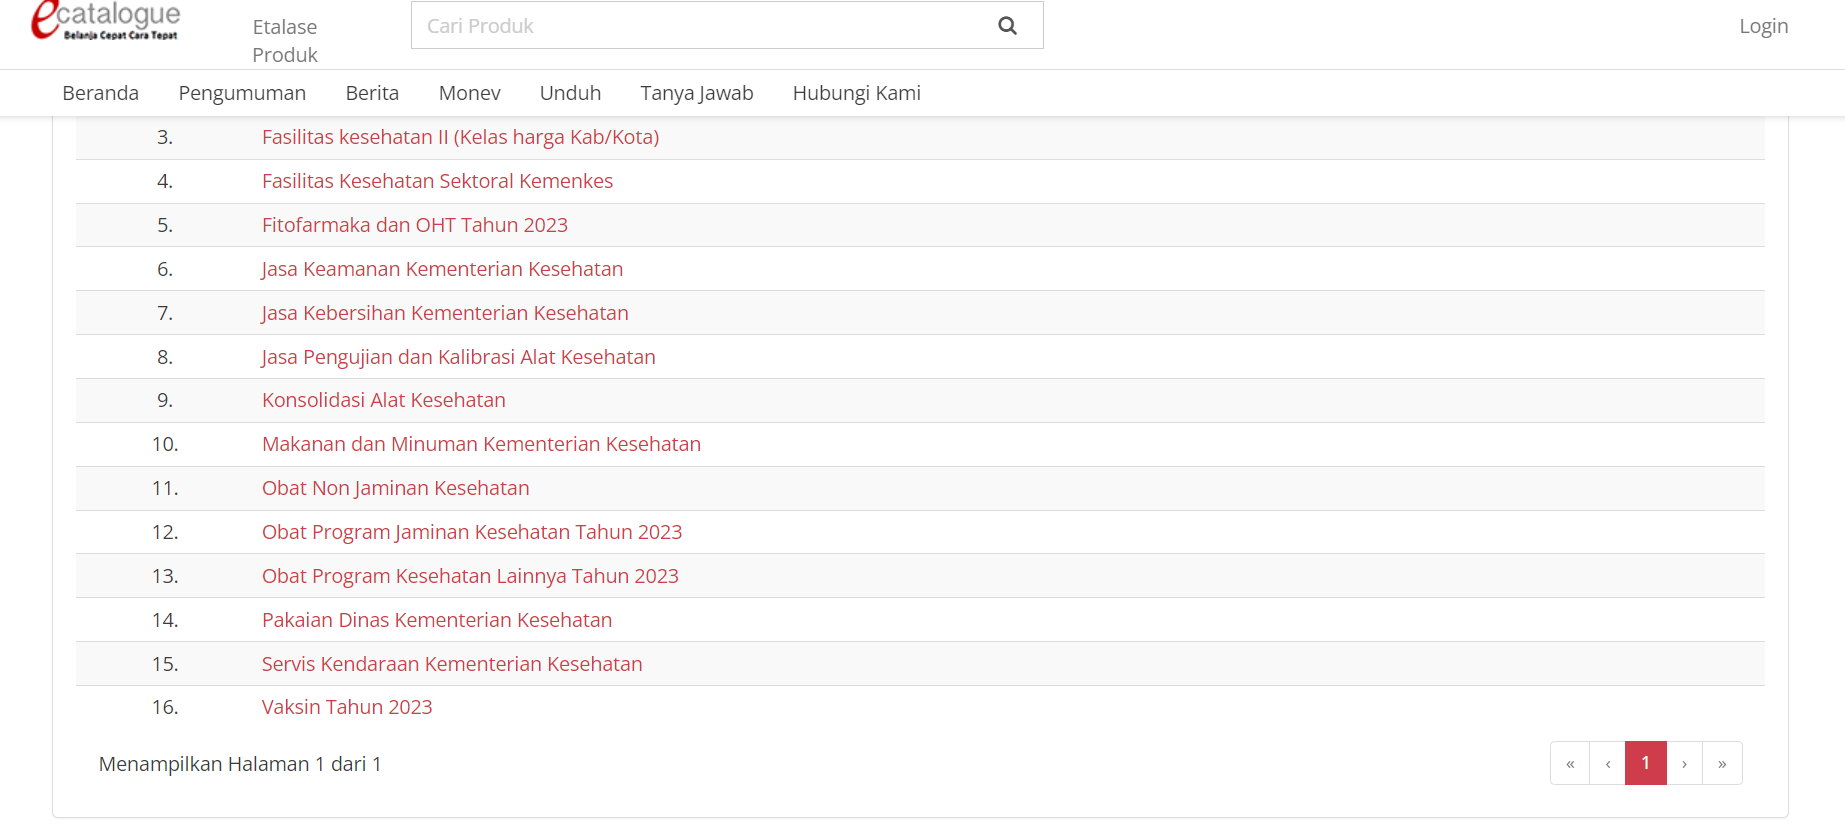Open Konsolidasi Alat Kesehatan link
This screenshot has height=827, width=1845.
[x=384, y=400]
